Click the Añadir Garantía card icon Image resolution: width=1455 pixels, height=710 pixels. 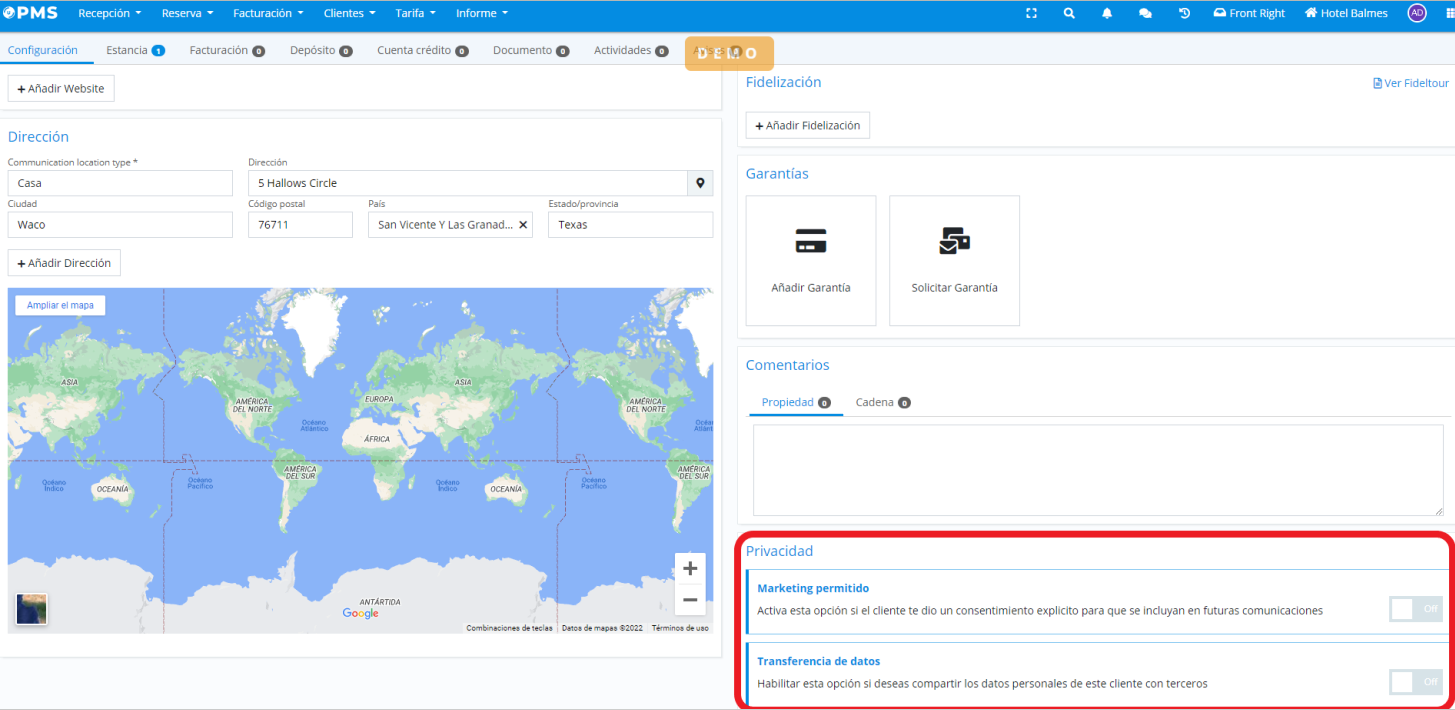pyautogui.click(x=810, y=241)
